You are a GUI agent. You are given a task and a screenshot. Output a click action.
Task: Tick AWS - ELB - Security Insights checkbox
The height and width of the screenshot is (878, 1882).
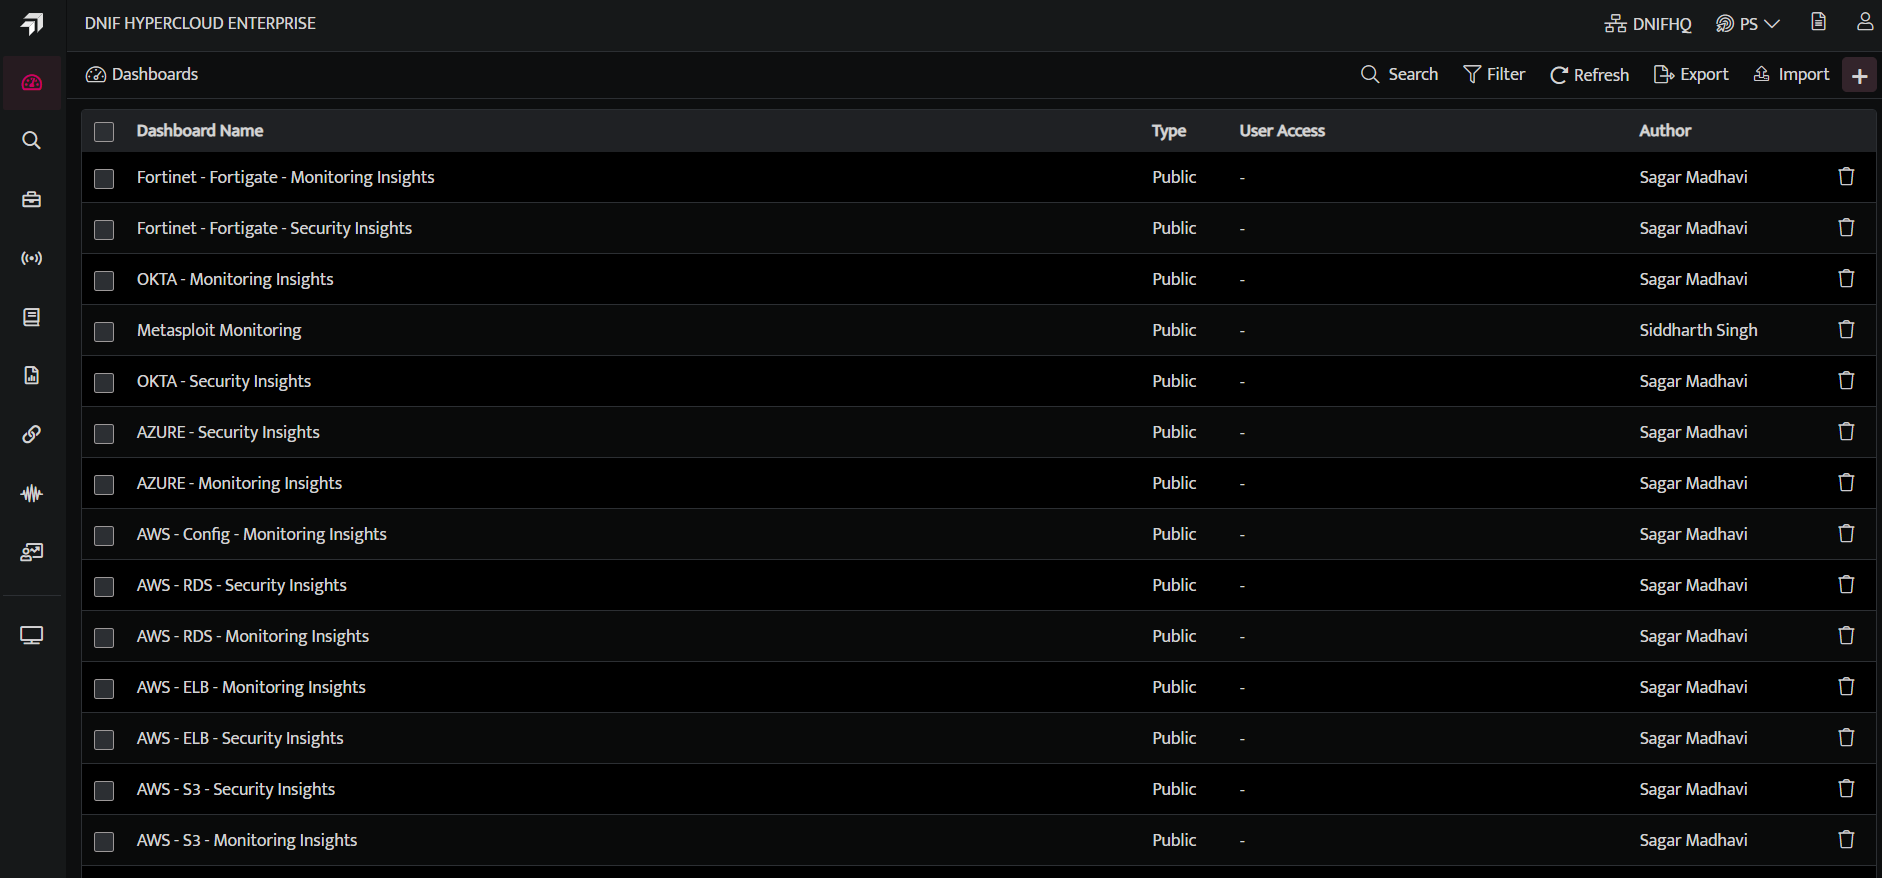coord(104,740)
